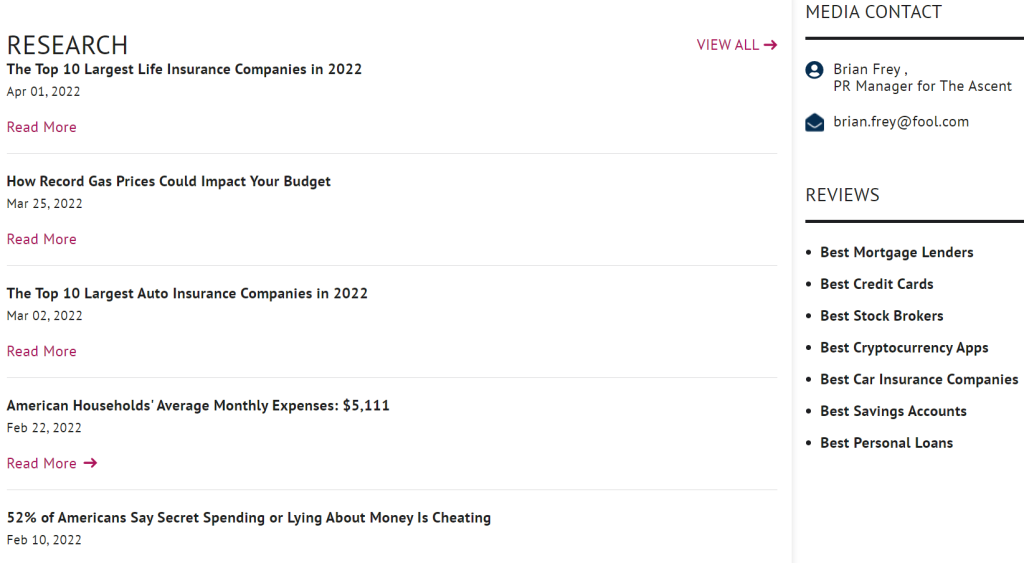Choose Best Car Insurance Companies link
Image resolution: width=1024 pixels, height=563 pixels.
tap(919, 379)
